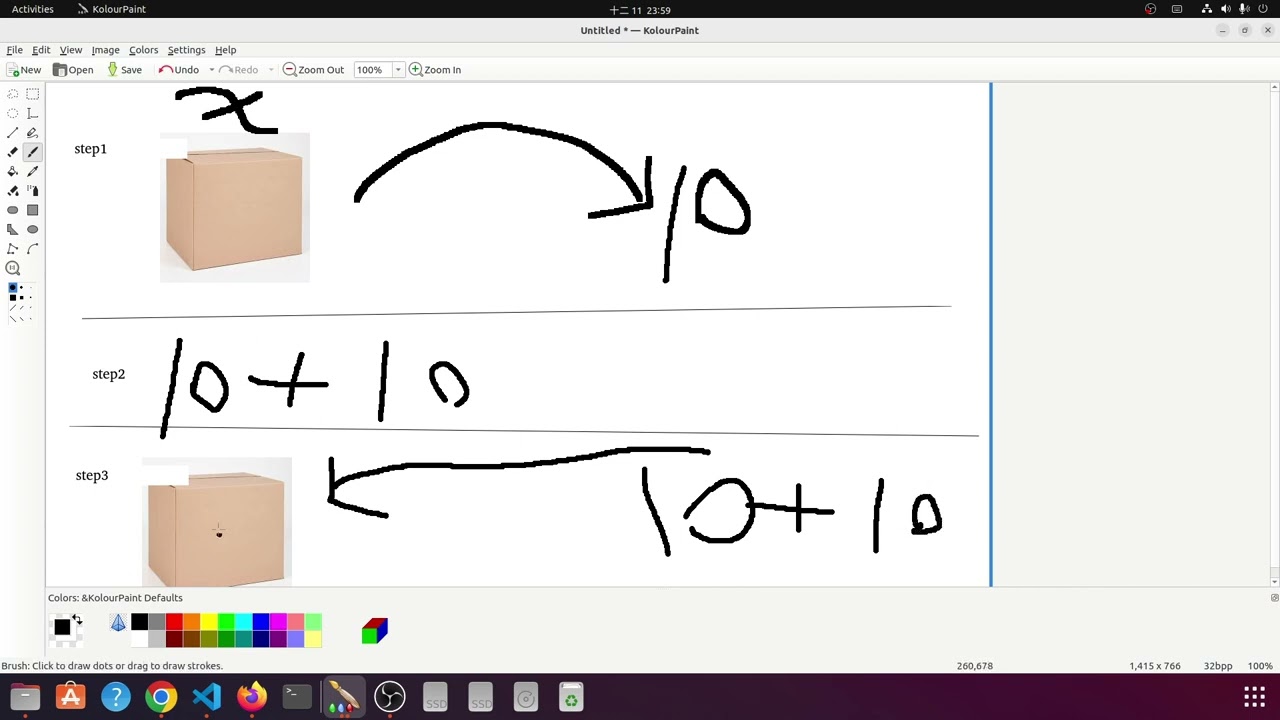This screenshot has height=720, width=1280.
Task: Select the Rectangle tool
Action: [32, 210]
